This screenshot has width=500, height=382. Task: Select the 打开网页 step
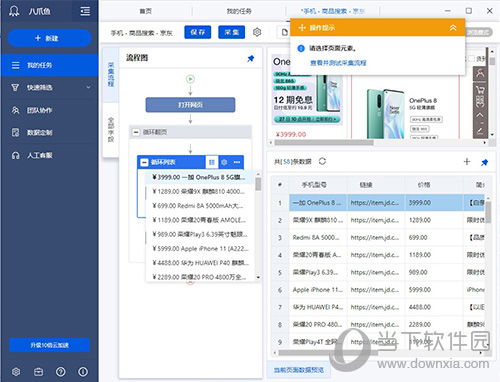pyautogui.click(x=190, y=105)
